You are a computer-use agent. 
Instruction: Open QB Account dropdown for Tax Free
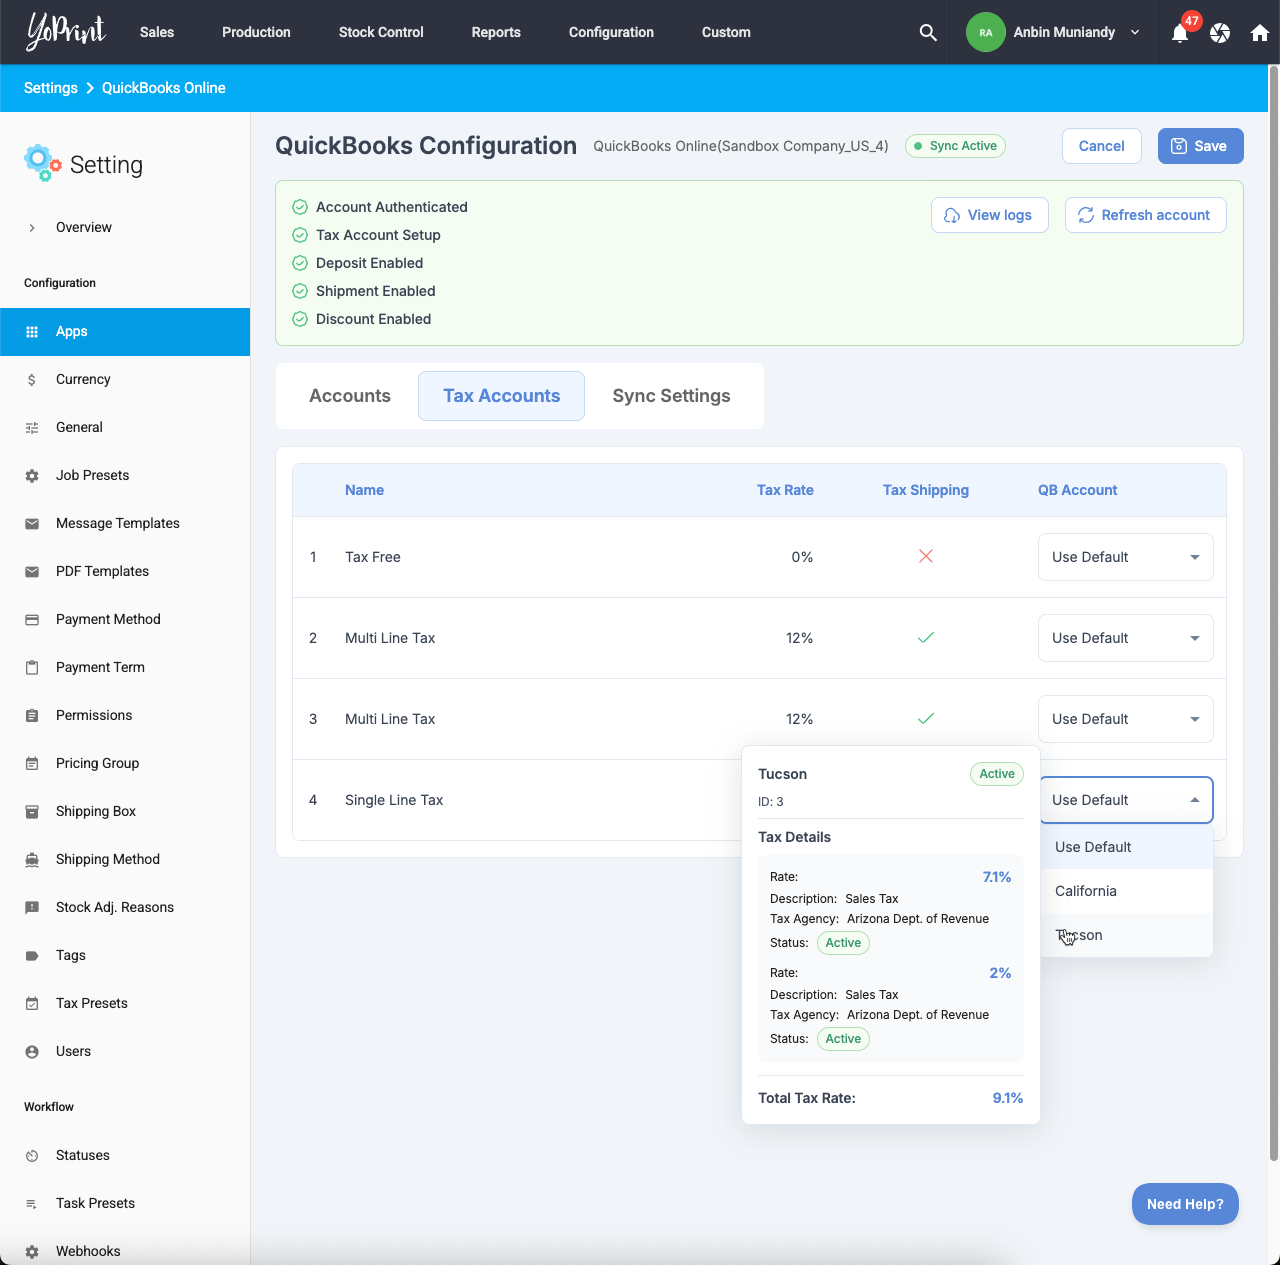(x=1125, y=557)
